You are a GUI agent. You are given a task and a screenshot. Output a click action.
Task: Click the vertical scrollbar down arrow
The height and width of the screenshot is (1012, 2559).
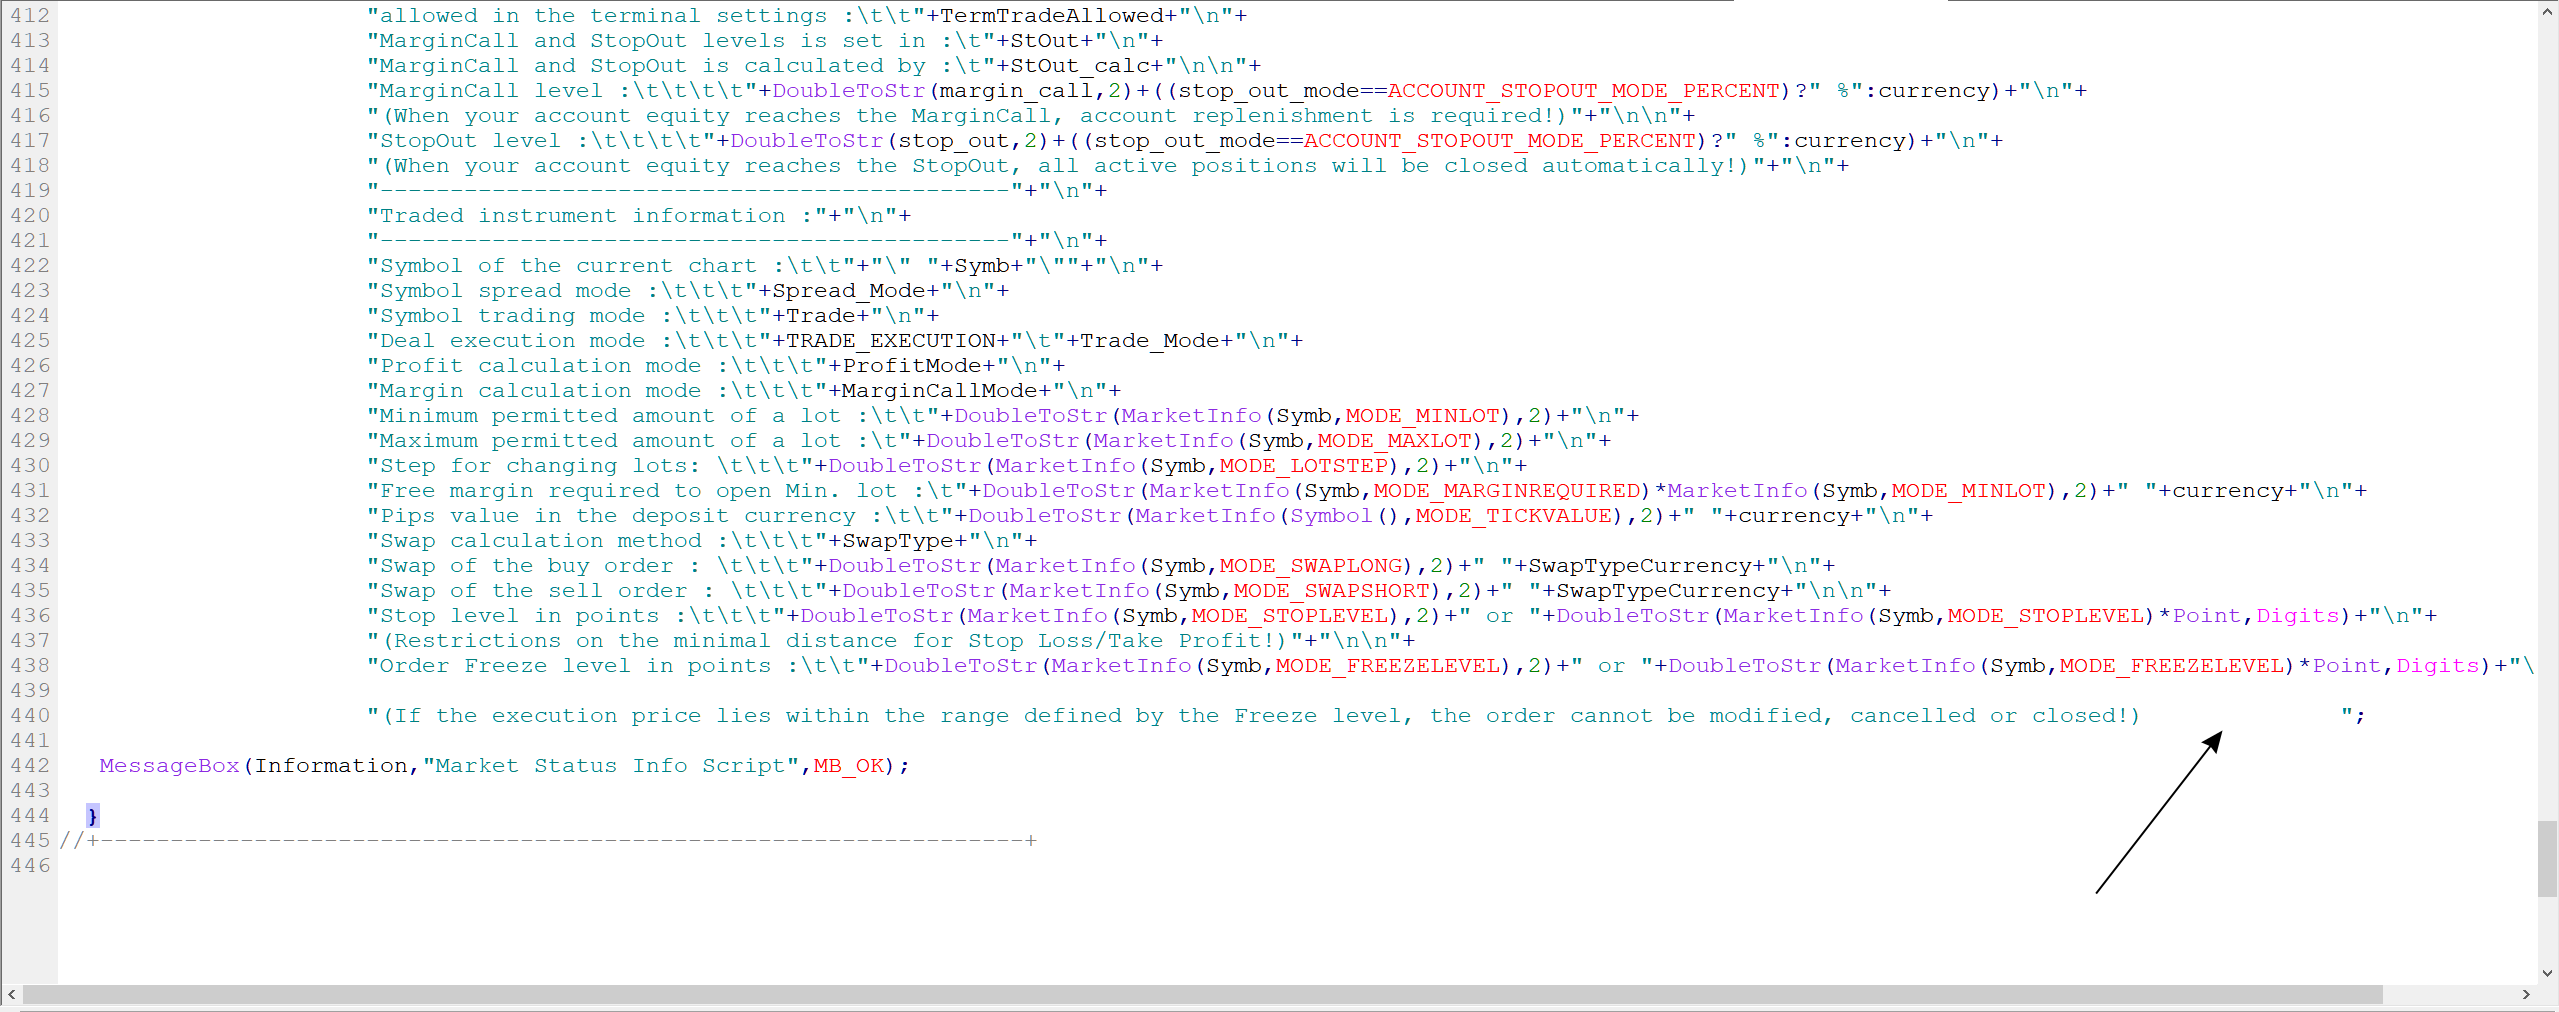[2547, 972]
